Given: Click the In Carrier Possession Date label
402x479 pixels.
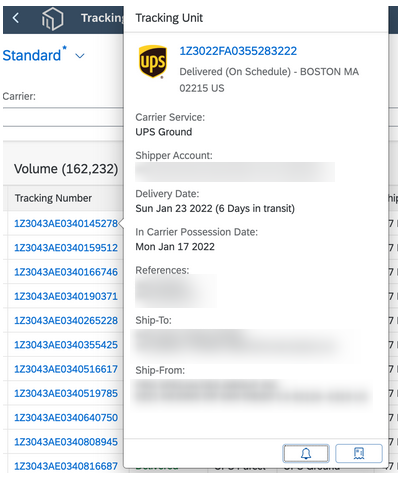Looking at the screenshot, I should pyautogui.click(x=197, y=232).
